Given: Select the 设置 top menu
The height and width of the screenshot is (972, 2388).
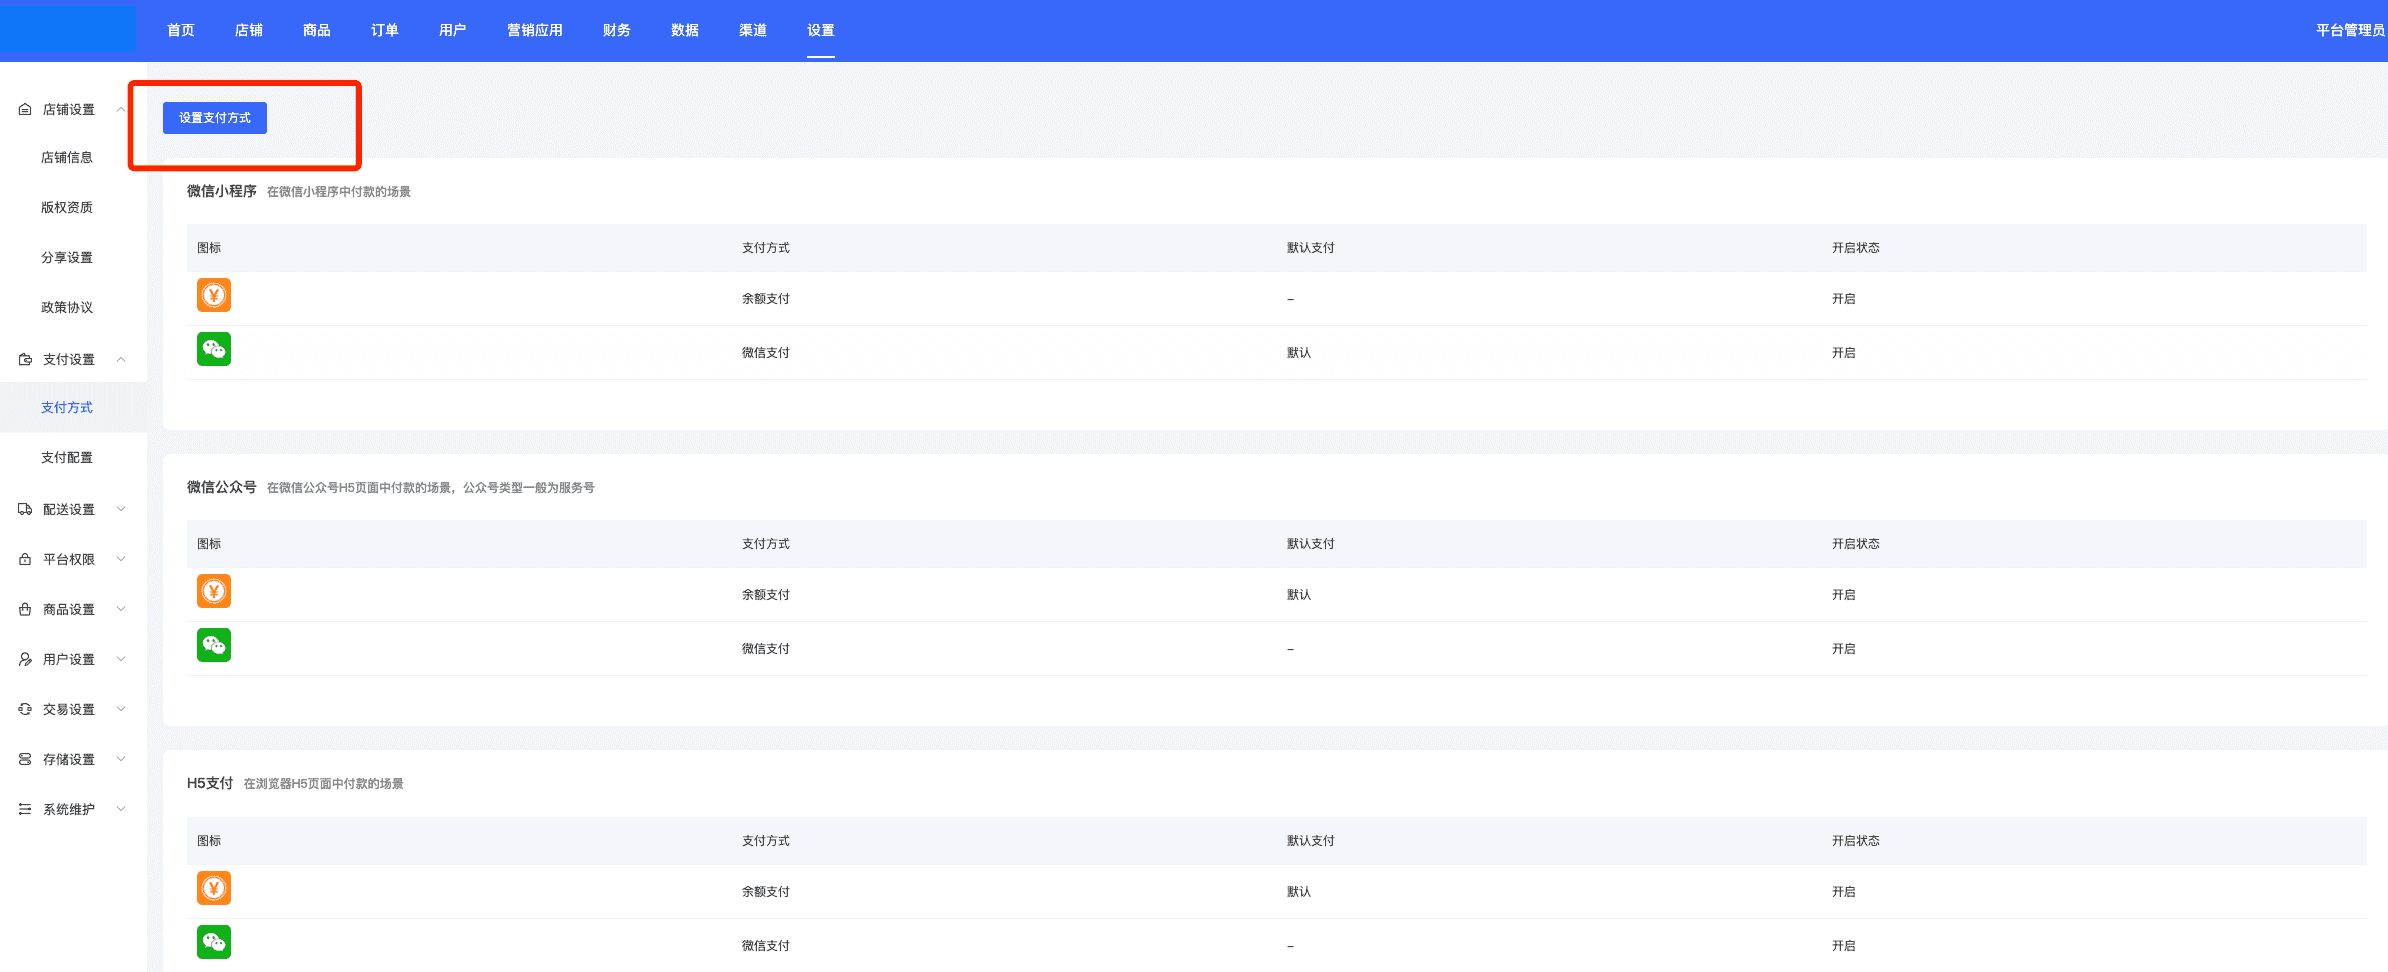Looking at the screenshot, I should (x=821, y=30).
